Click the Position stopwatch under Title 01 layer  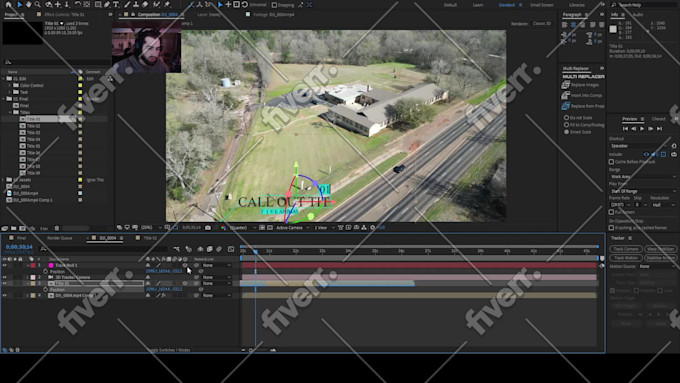tap(46, 289)
